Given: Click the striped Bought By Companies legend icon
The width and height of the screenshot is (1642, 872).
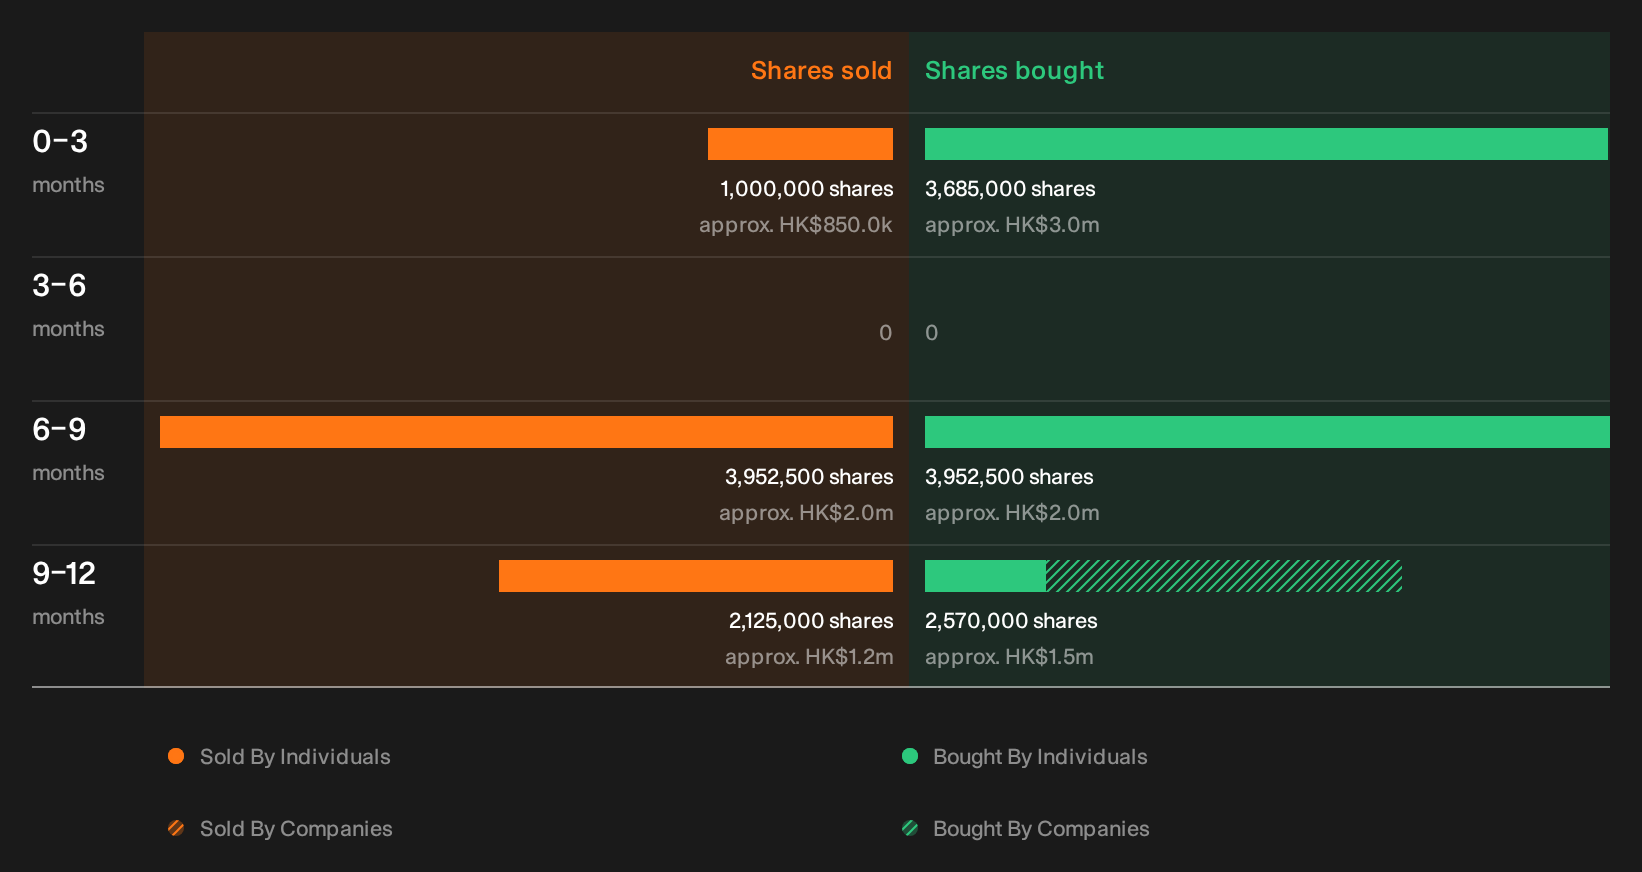Looking at the screenshot, I should (910, 828).
